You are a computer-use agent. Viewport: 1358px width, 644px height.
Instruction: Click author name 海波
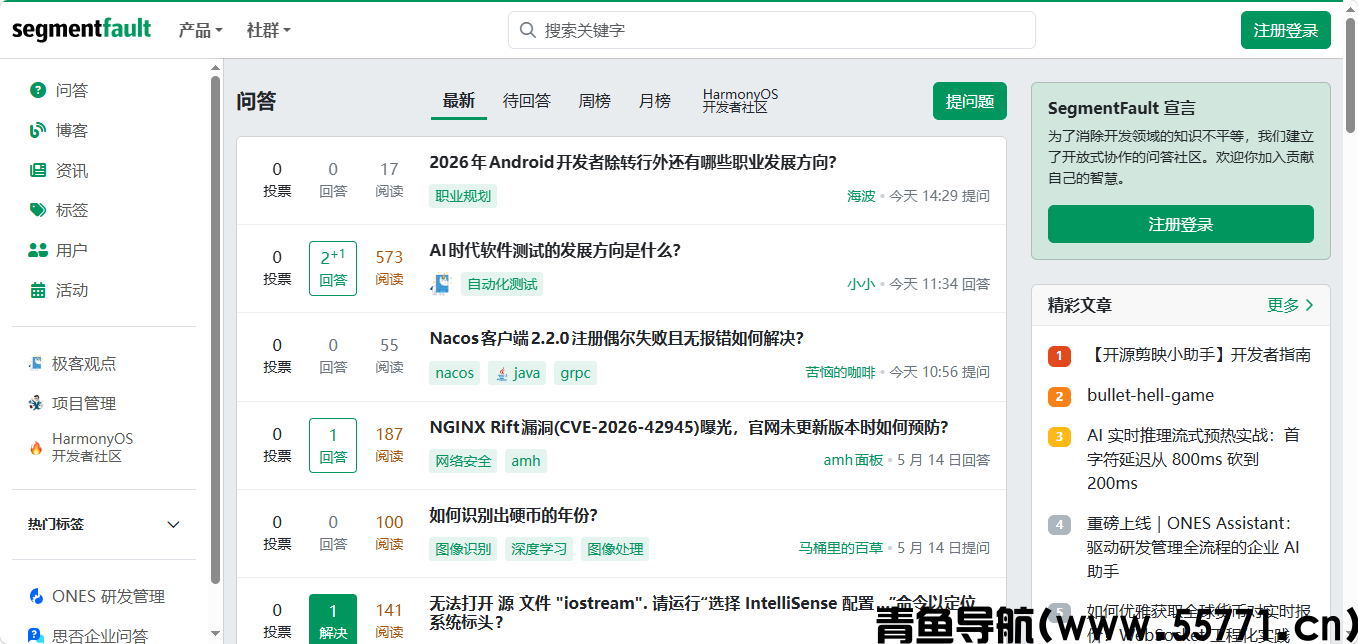click(861, 196)
